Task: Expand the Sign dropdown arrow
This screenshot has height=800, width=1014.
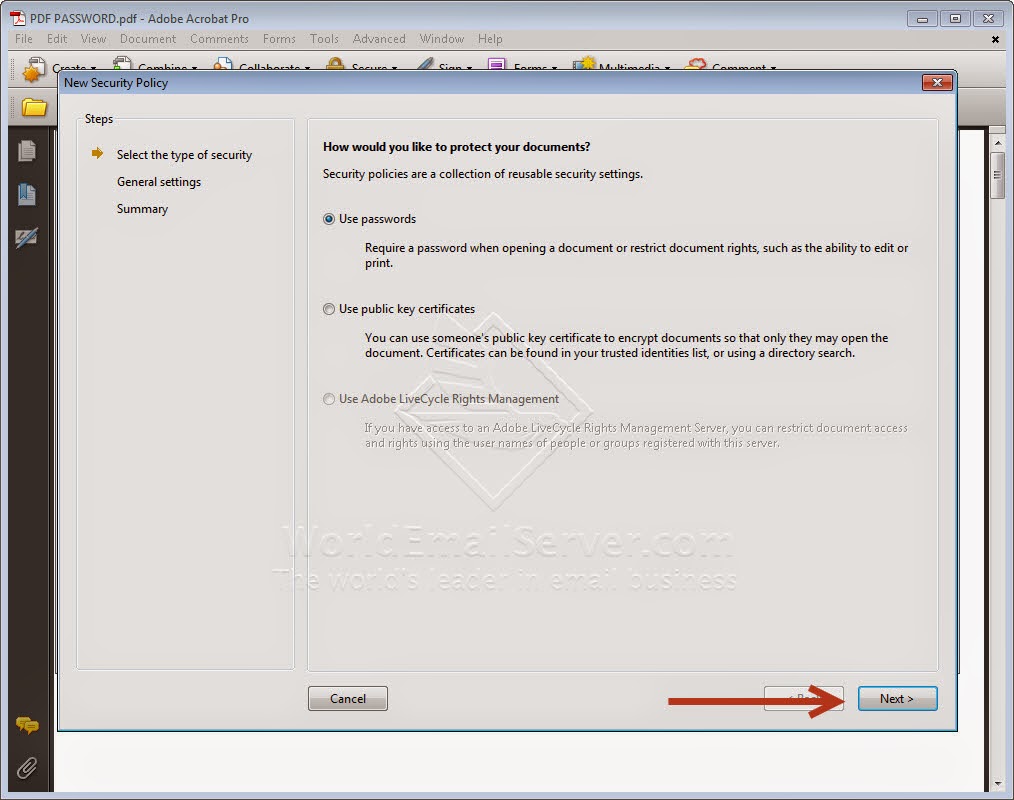Action: click(469, 68)
